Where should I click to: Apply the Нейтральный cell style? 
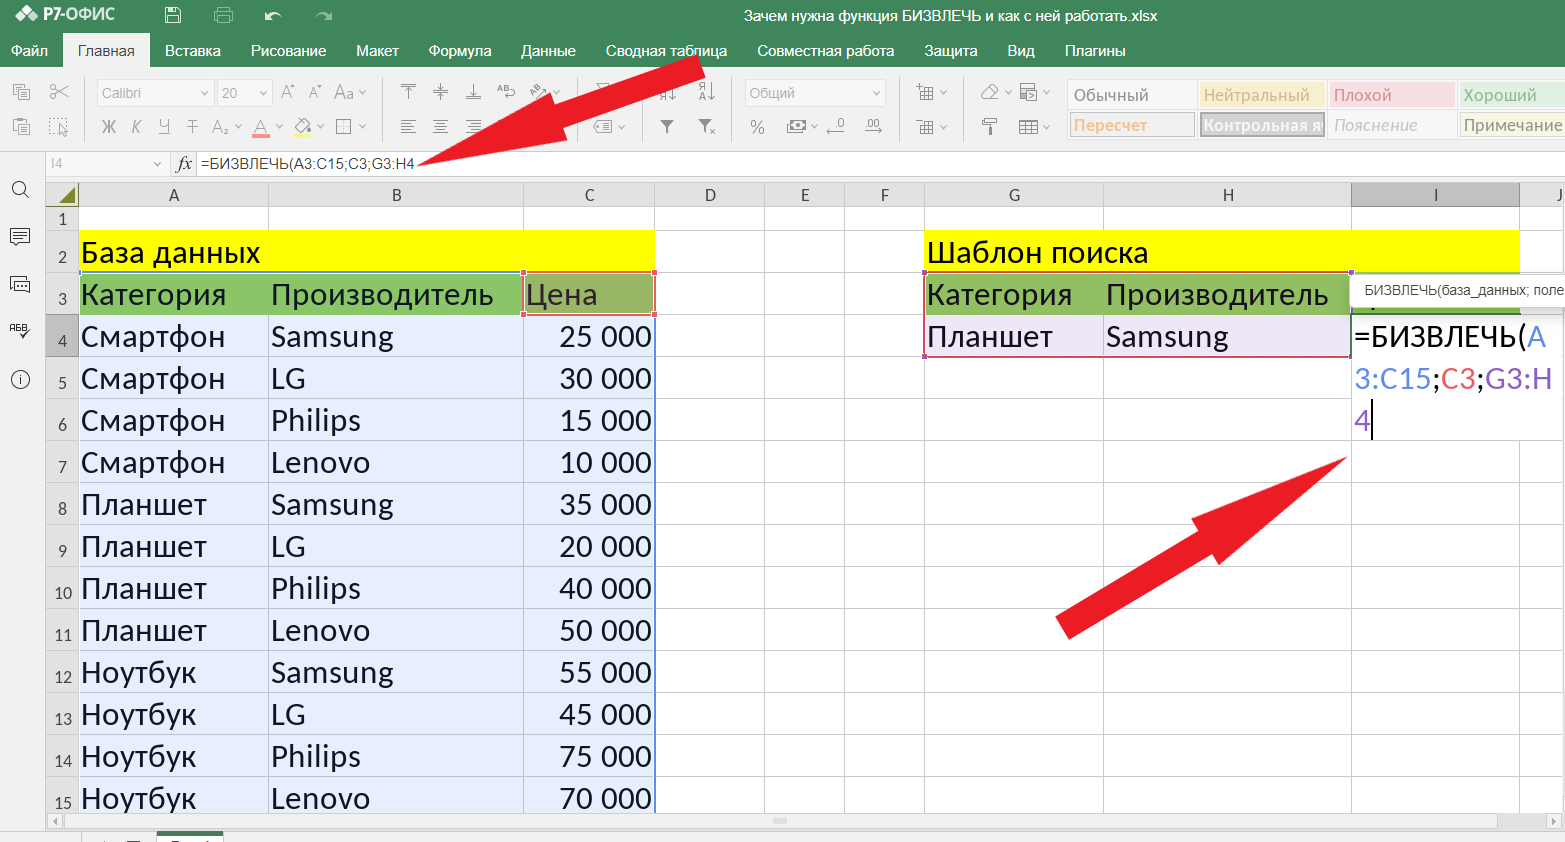point(1262,95)
